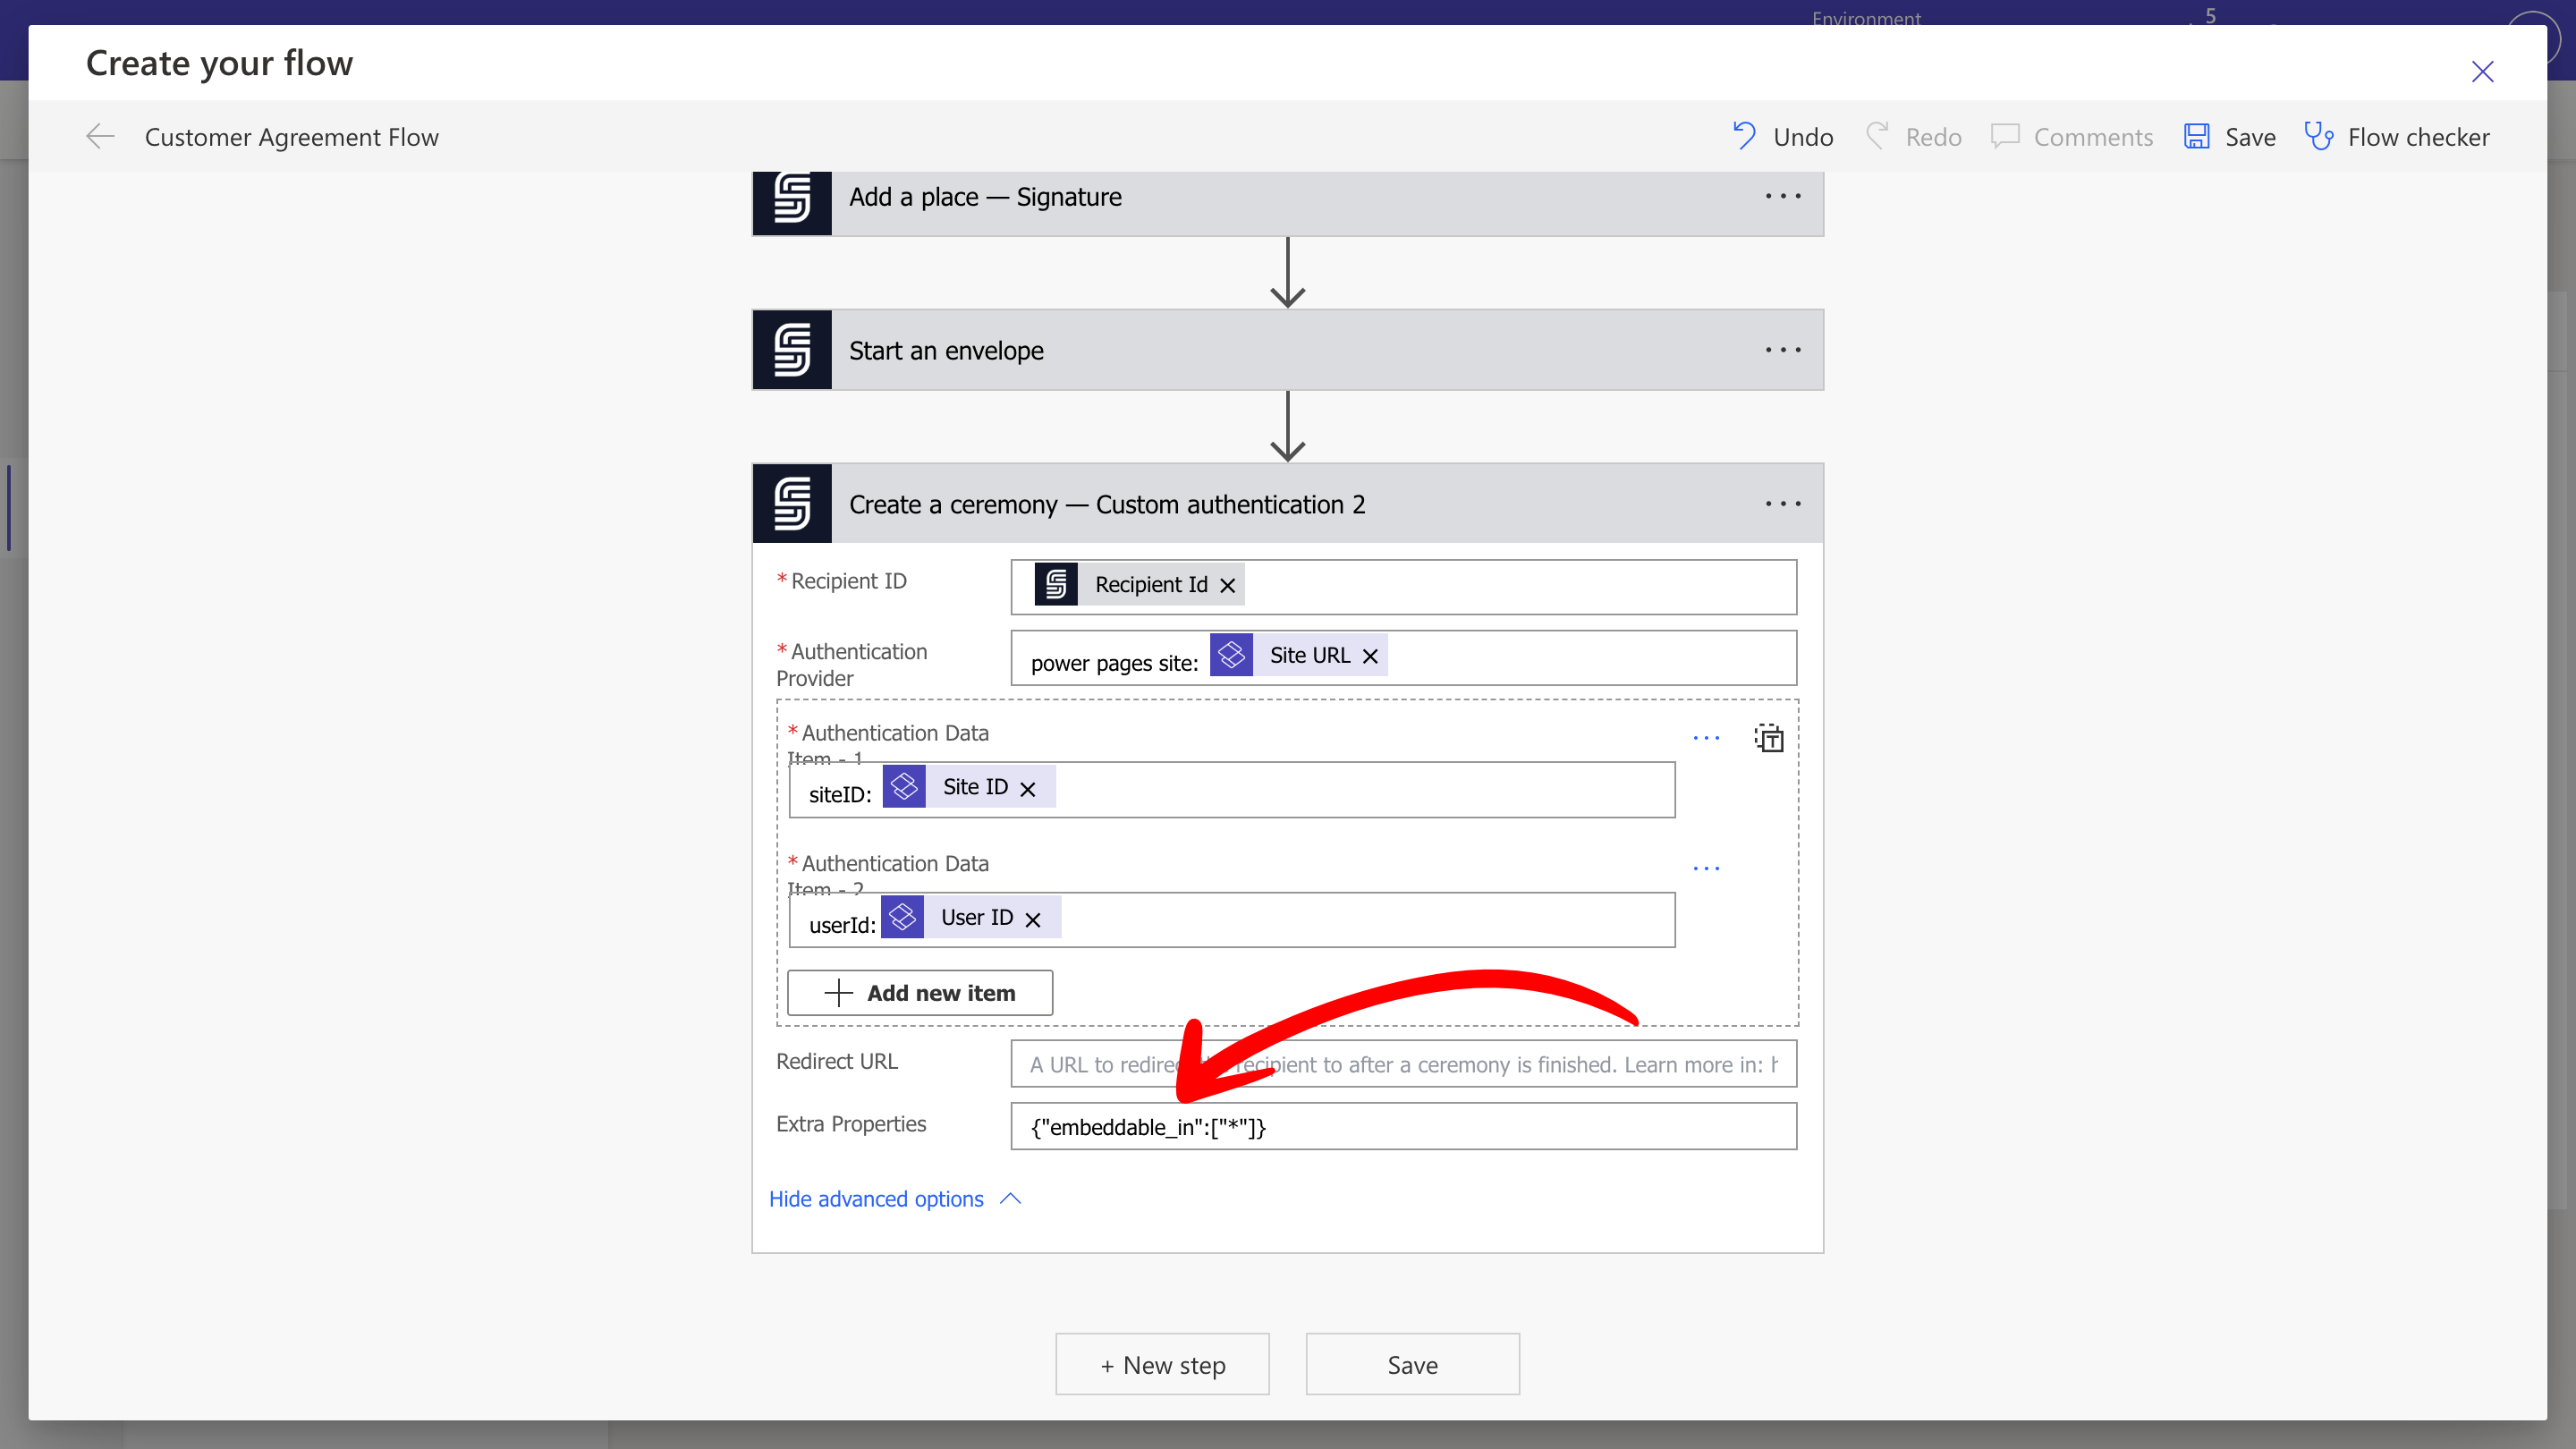Remove the Site ID token

click(x=1028, y=789)
